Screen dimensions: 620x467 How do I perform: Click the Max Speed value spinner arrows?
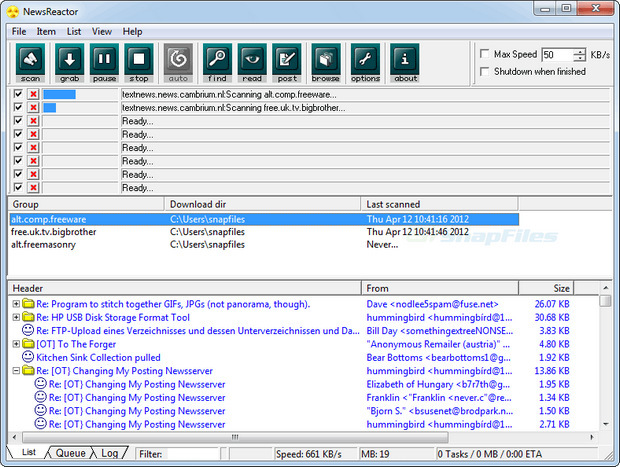(580, 55)
